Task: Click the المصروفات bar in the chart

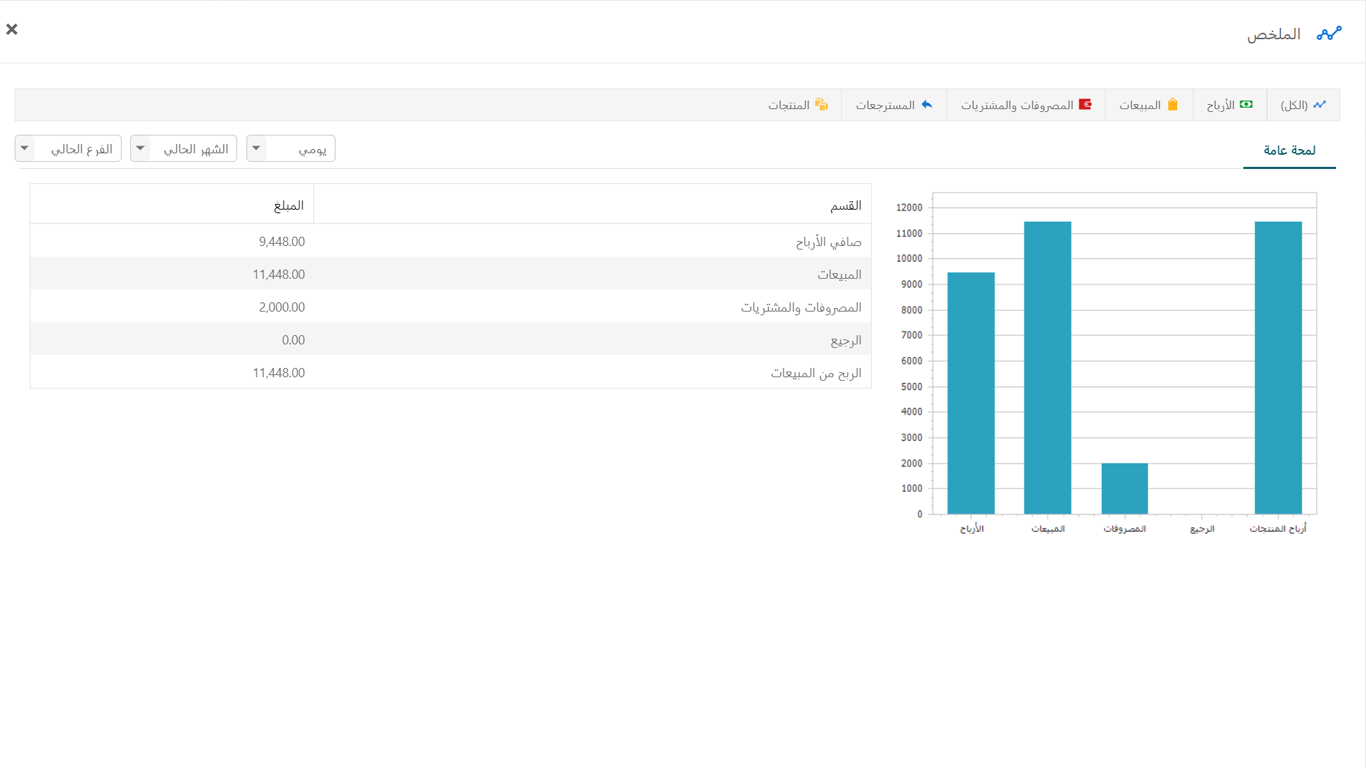Action: (x=1124, y=488)
